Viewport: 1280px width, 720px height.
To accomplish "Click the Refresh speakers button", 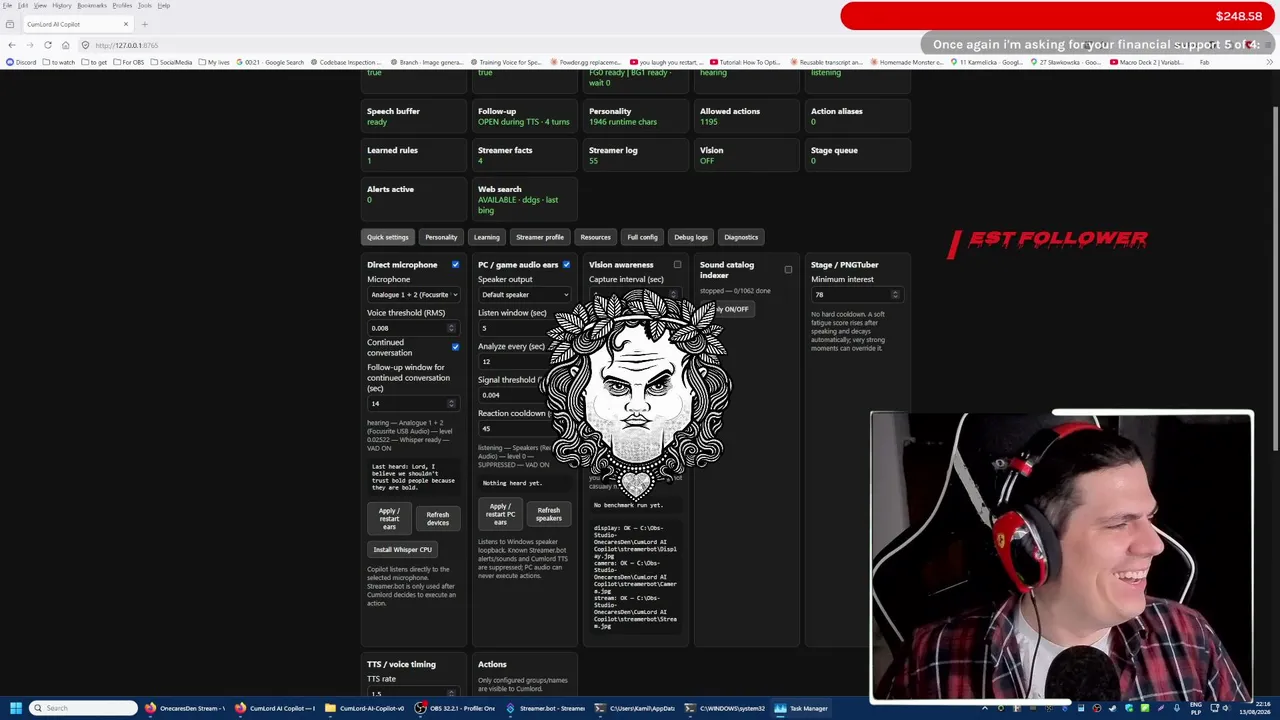I will [549, 514].
